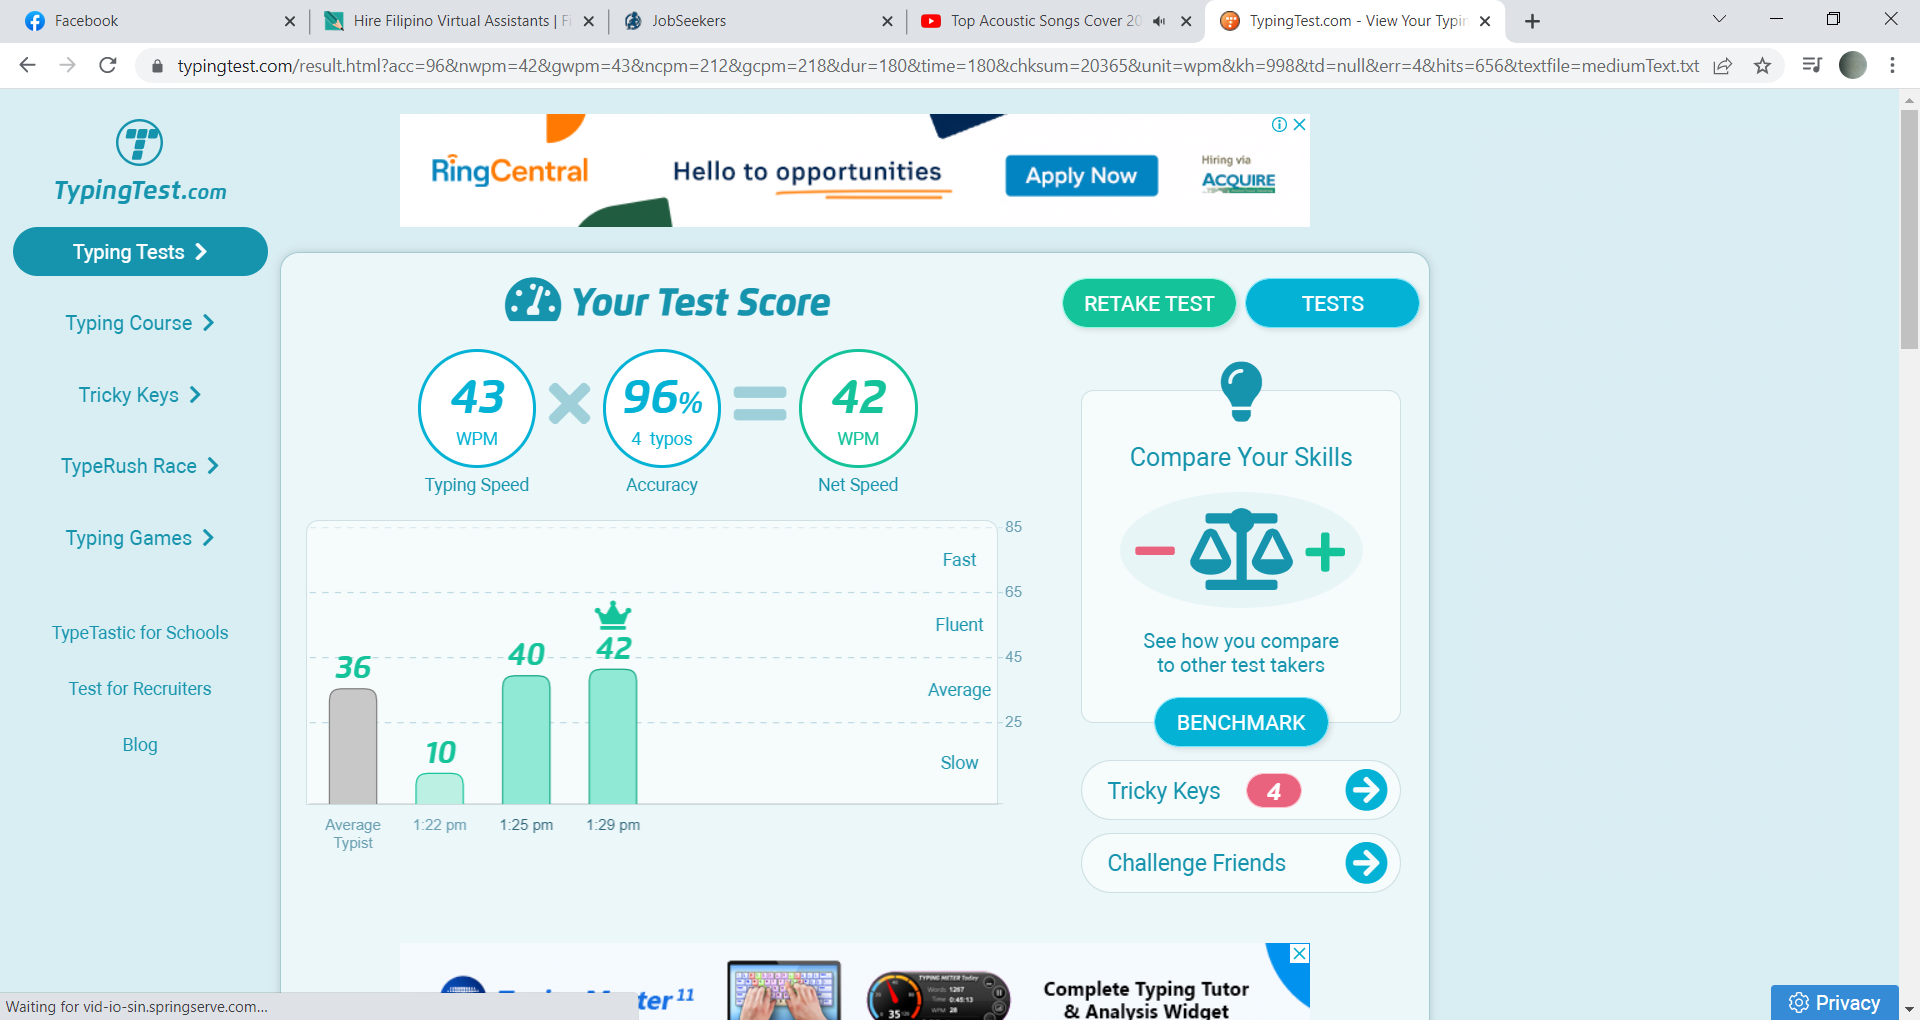1920x1020 pixels.
Task: Click the lightbulb icon above Compare Your Skills
Action: (1241, 391)
